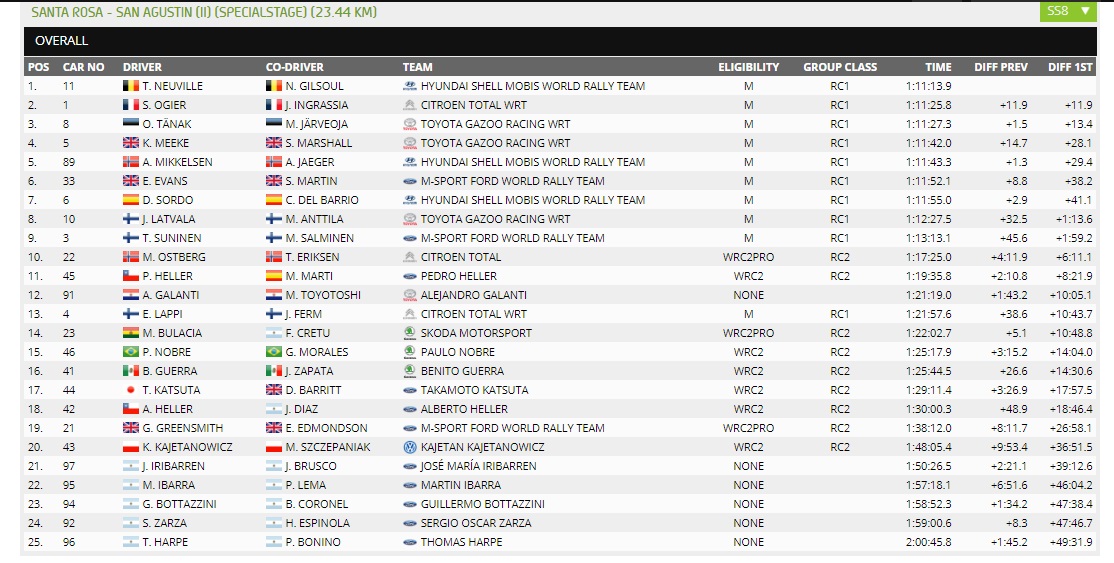This screenshot has height=563, width=1114.
Task: Click the Toyota logo in Tänak's row
Action: (409, 124)
